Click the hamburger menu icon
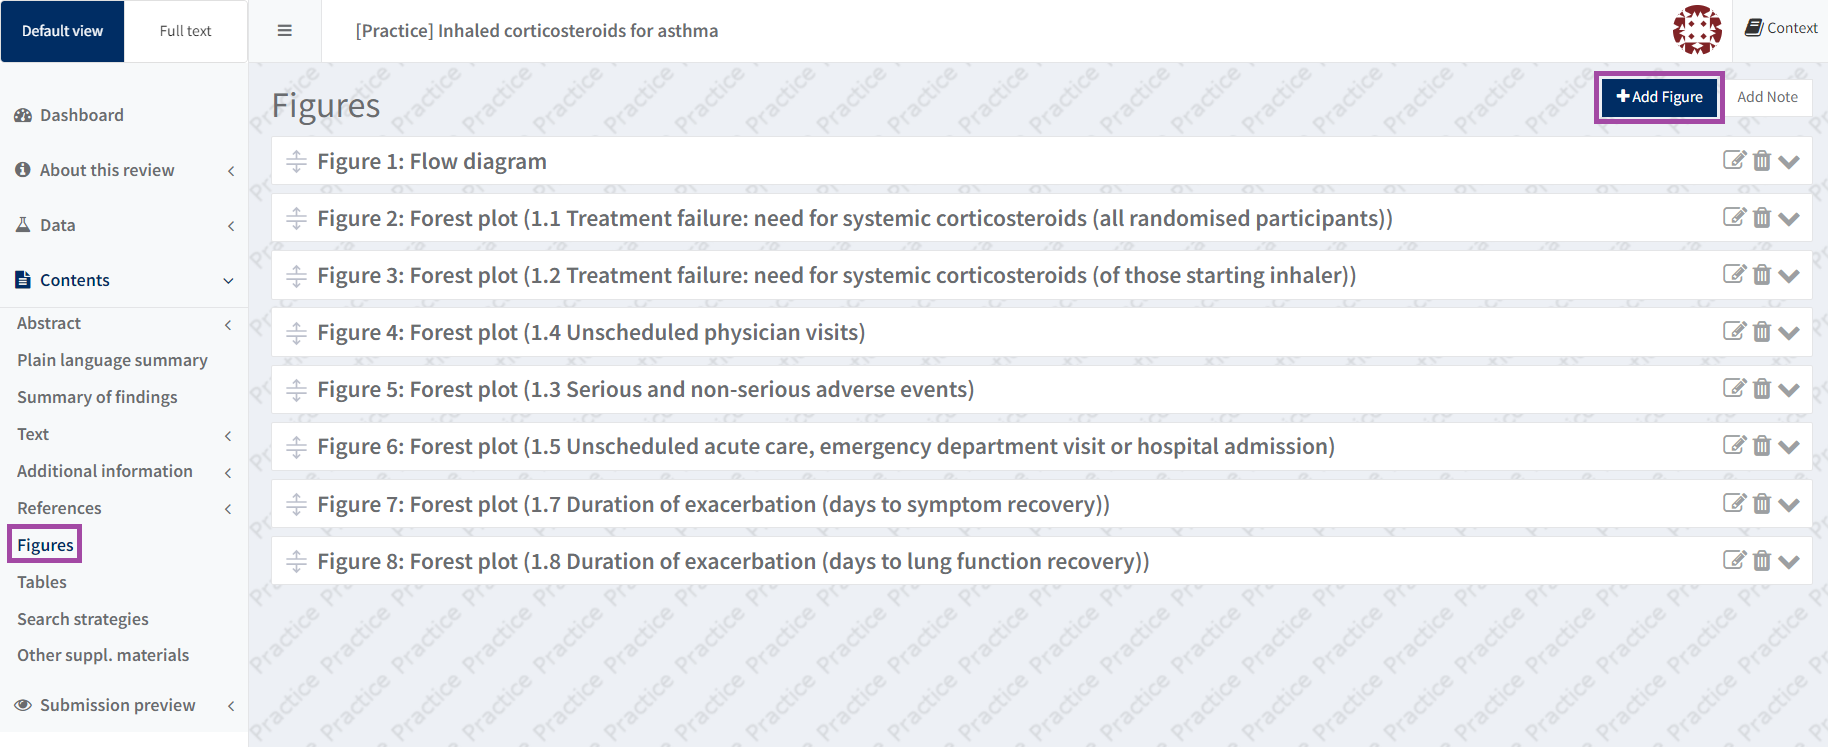Screen dimensions: 1828x747 pyautogui.click(x=285, y=31)
